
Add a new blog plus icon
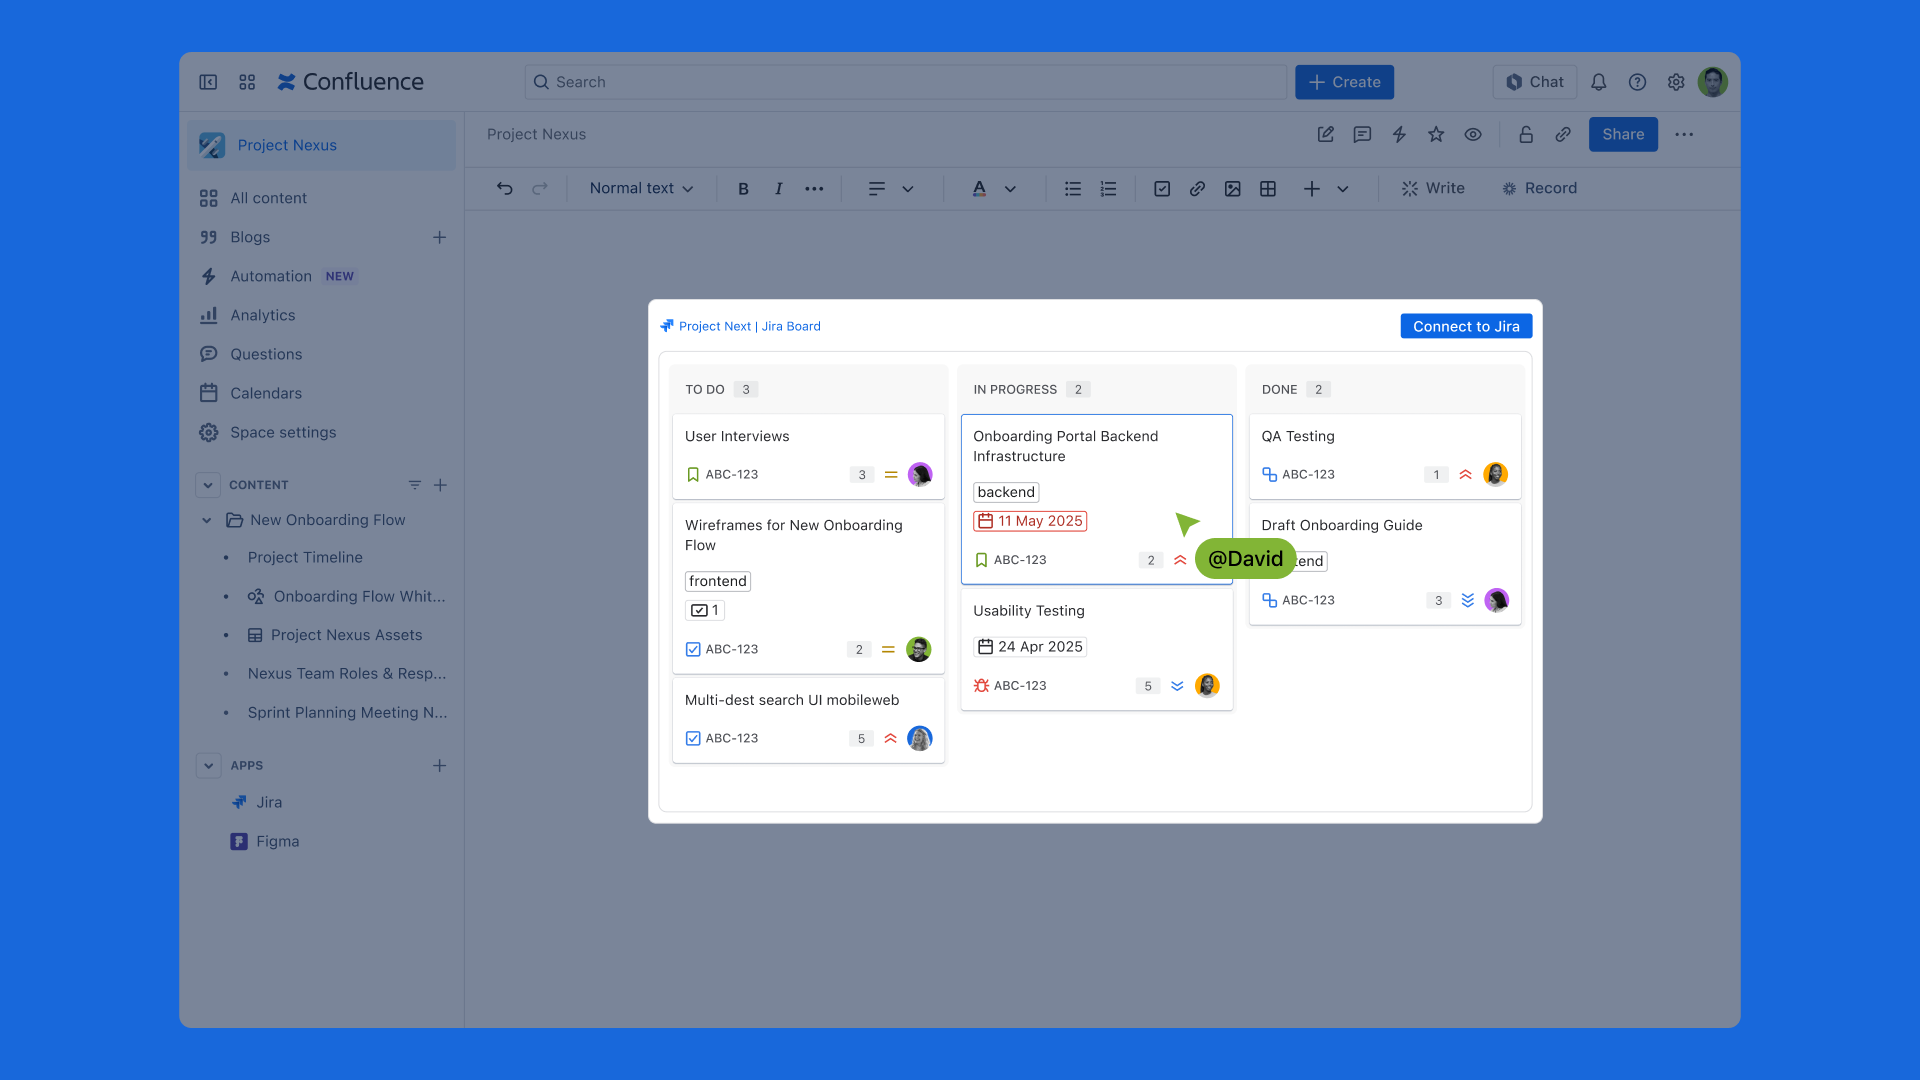439,237
